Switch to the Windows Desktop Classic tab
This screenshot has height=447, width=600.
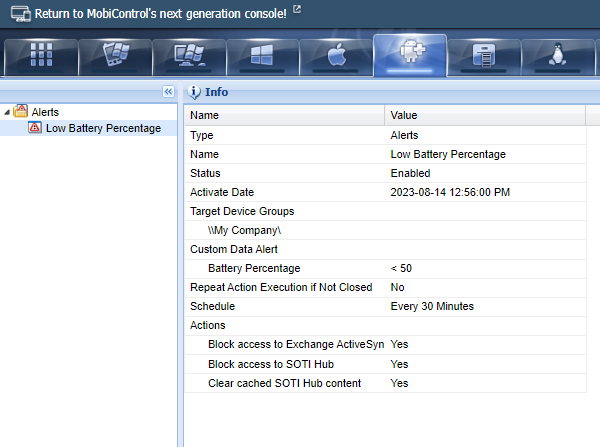tap(189, 56)
